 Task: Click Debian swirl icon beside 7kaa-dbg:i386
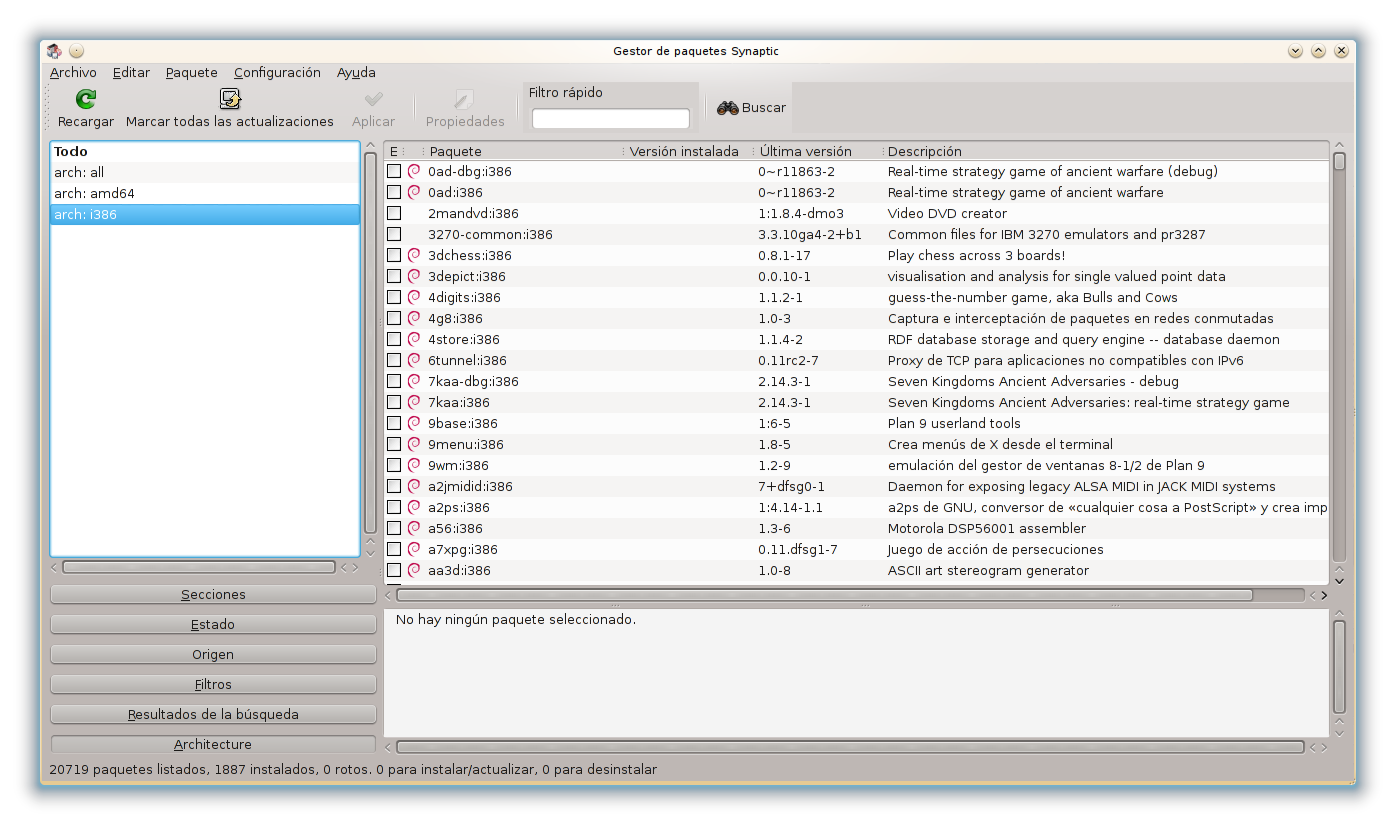pos(414,381)
